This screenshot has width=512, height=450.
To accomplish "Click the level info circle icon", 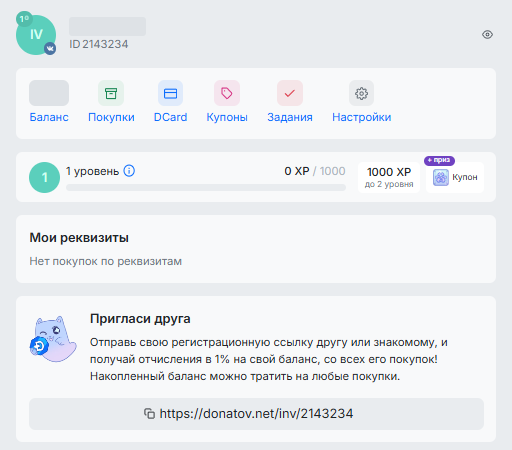I will [129, 171].
